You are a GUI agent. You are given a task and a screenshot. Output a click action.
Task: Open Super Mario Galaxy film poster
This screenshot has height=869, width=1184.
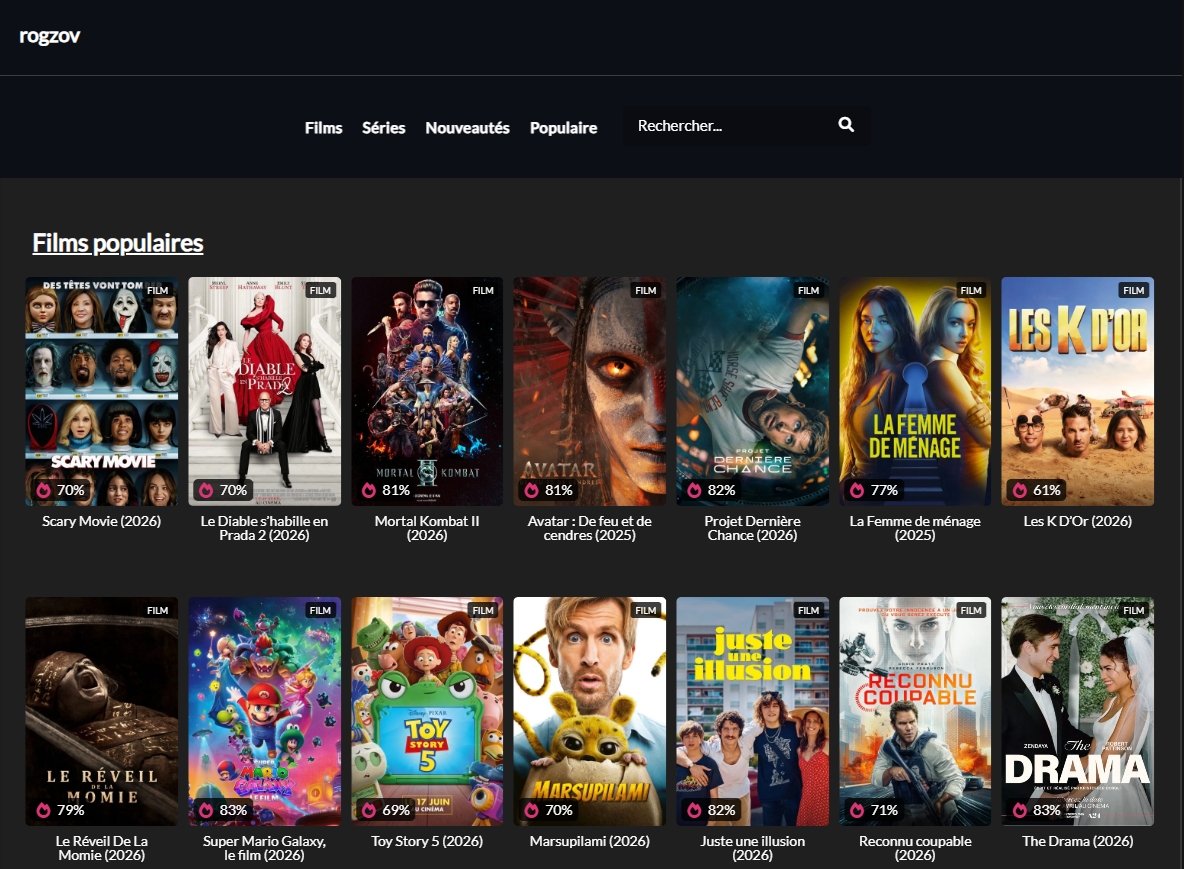point(264,711)
